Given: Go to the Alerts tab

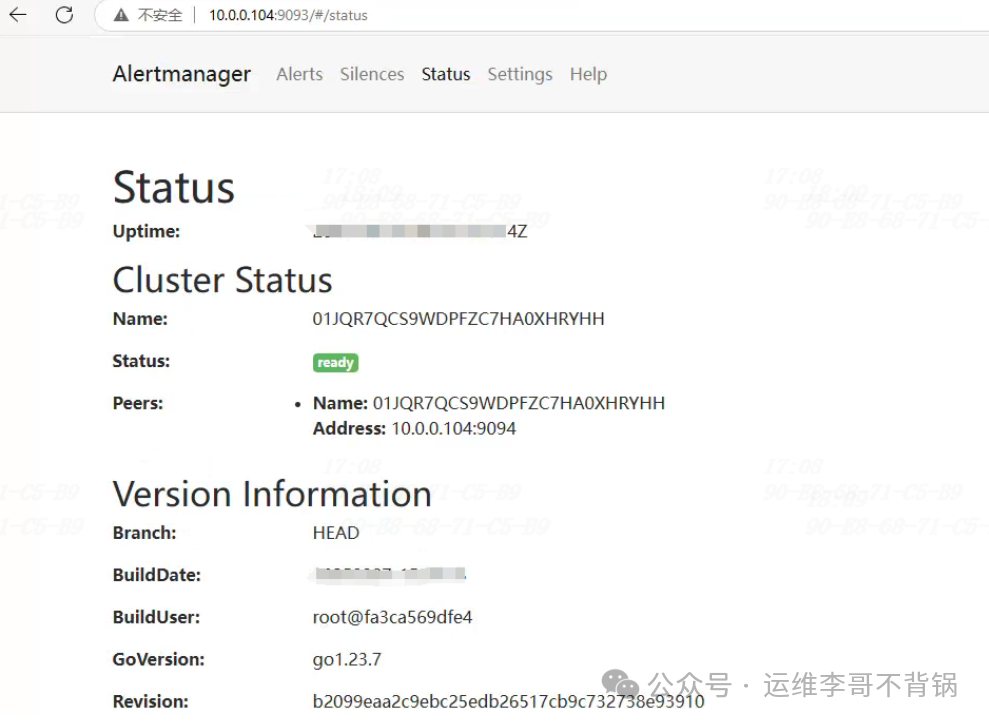Looking at the screenshot, I should (x=300, y=74).
